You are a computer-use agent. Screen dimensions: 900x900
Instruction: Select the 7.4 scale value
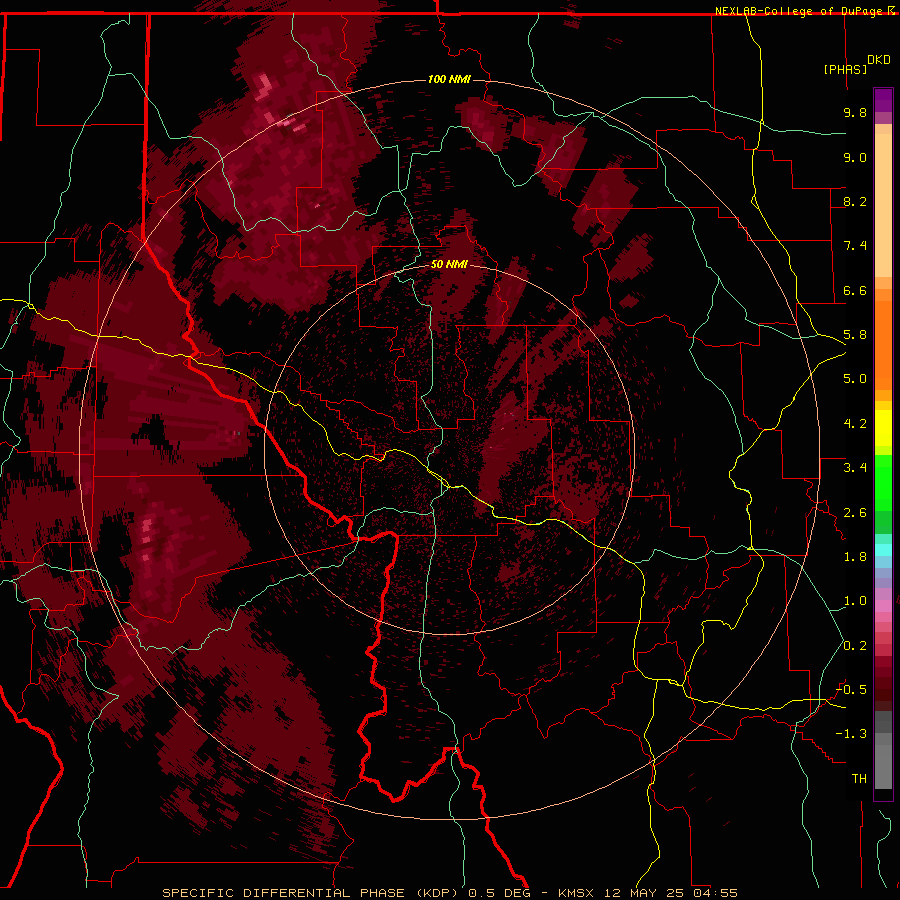[x=855, y=246]
